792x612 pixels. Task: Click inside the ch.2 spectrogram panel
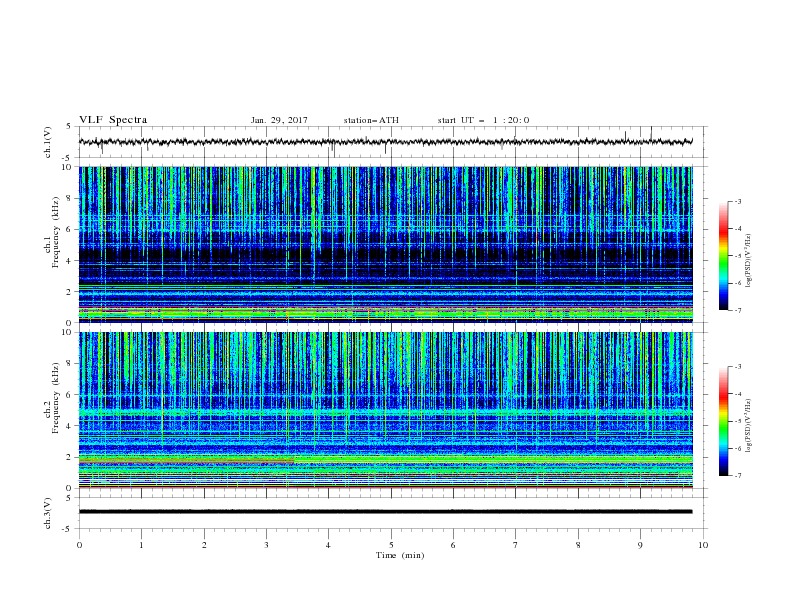pyautogui.click(x=385, y=410)
